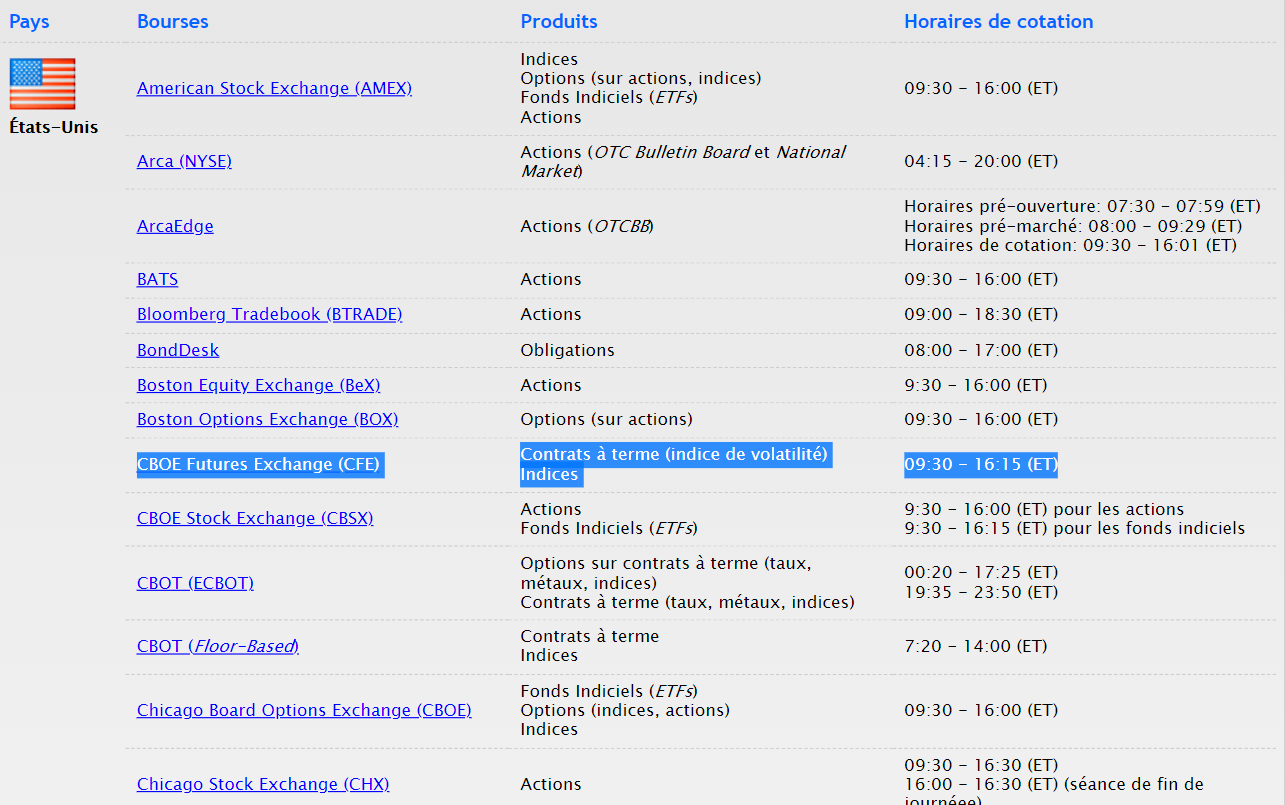The width and height of the screenshot is (1285, 805).
Task: Open the BATS exchange link
Action: [157, 279]
